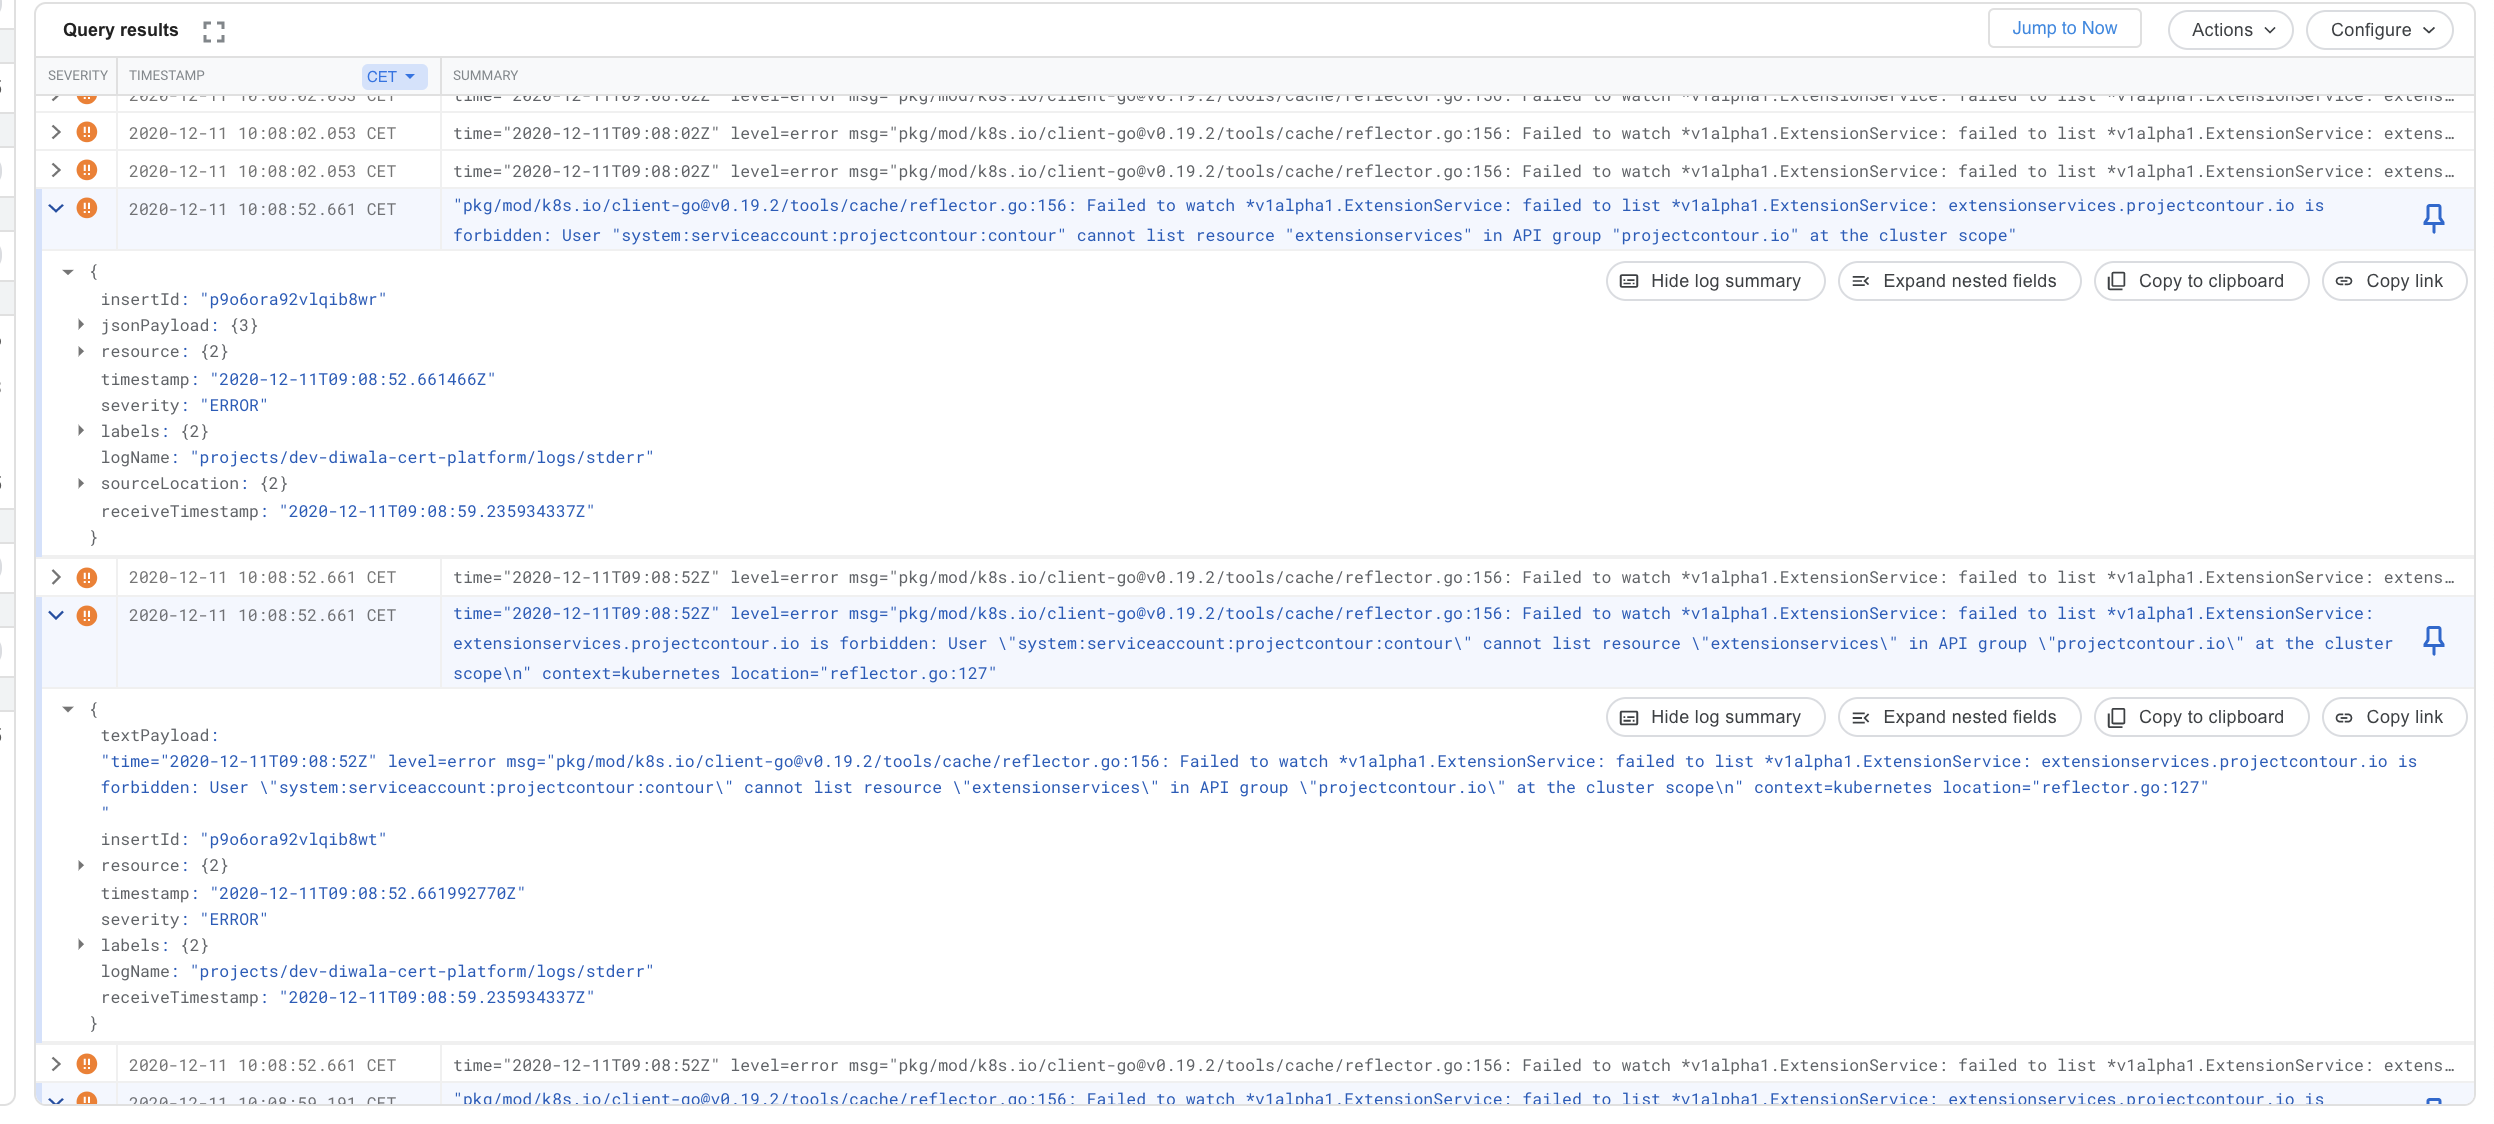Collapse root JSON brace of textPayload entry

point(68,709)
